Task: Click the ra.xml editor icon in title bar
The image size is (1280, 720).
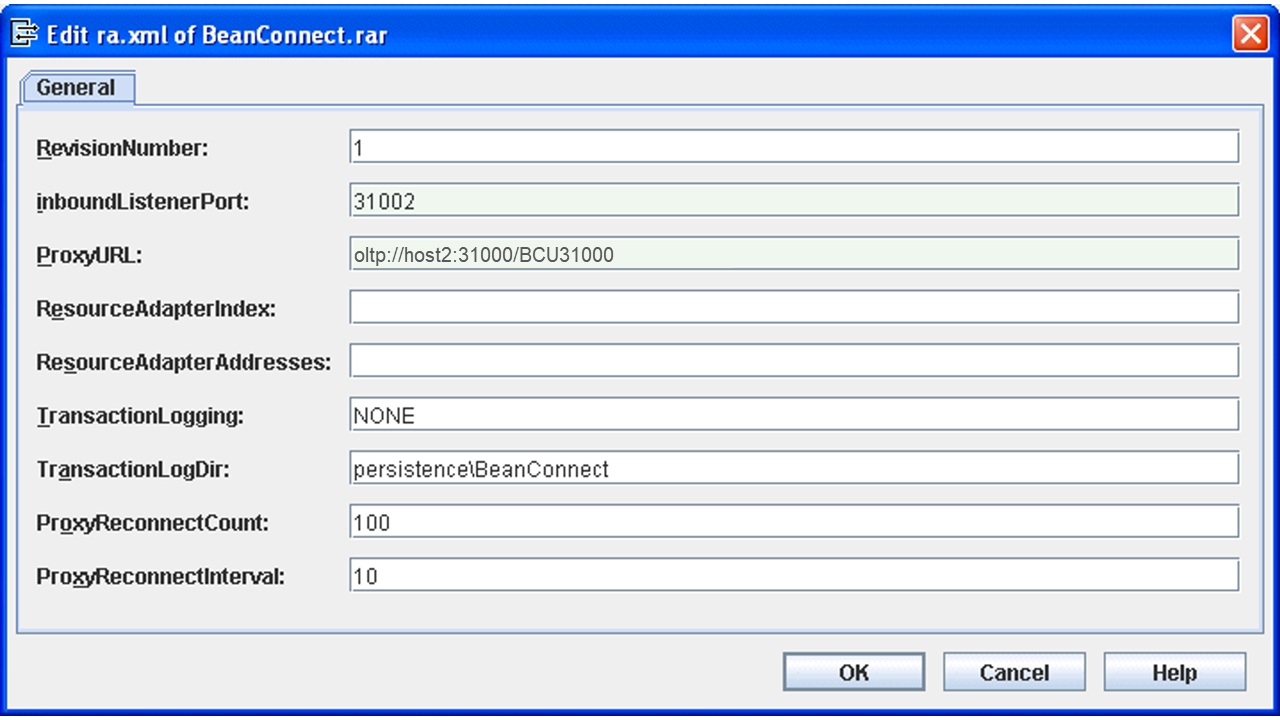Action: (x=24, y=34)
